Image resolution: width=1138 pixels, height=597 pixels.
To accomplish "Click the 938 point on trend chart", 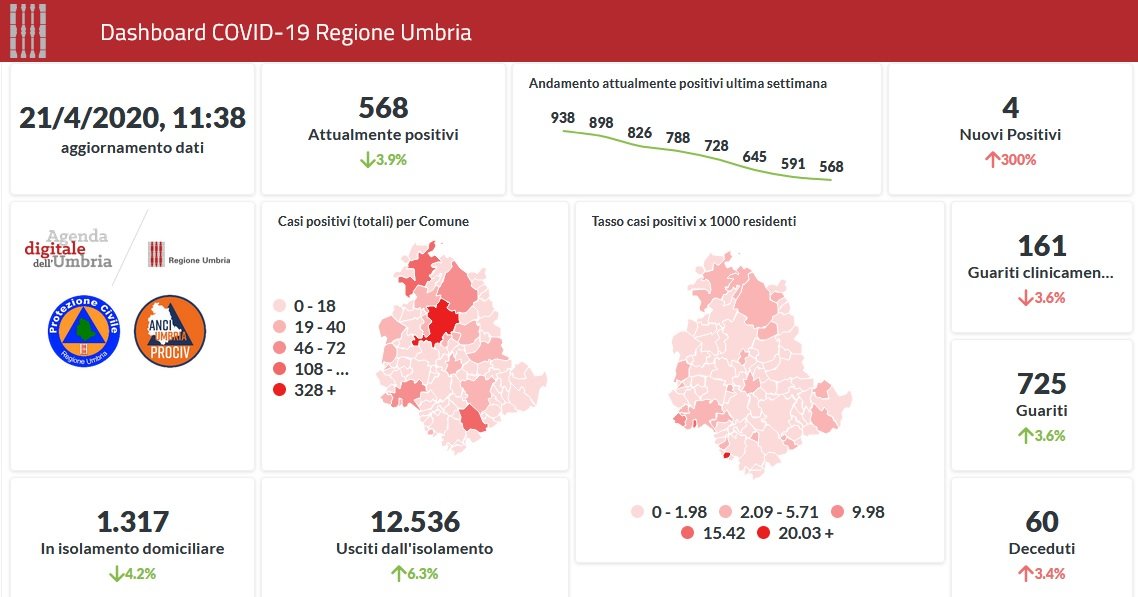I will pyautogui.click(x=563, y=132).
